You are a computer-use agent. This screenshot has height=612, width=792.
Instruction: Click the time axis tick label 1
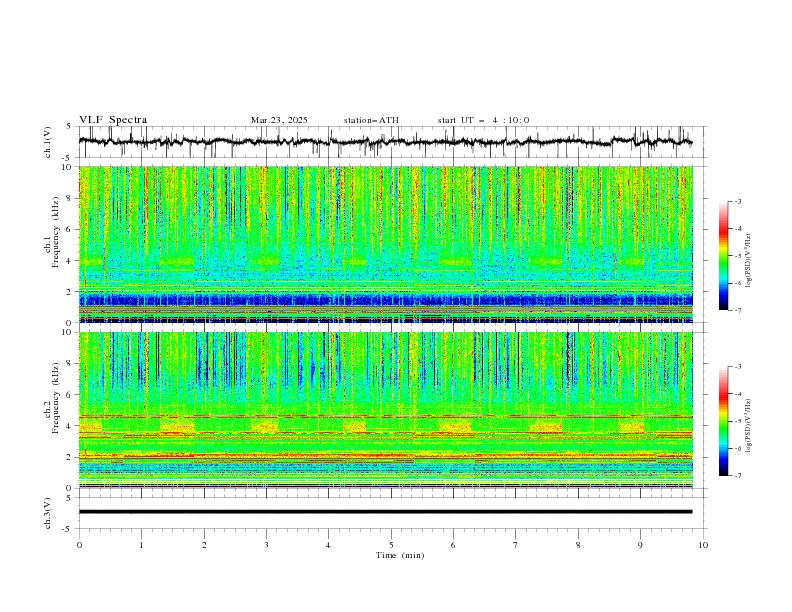[141, 545]
